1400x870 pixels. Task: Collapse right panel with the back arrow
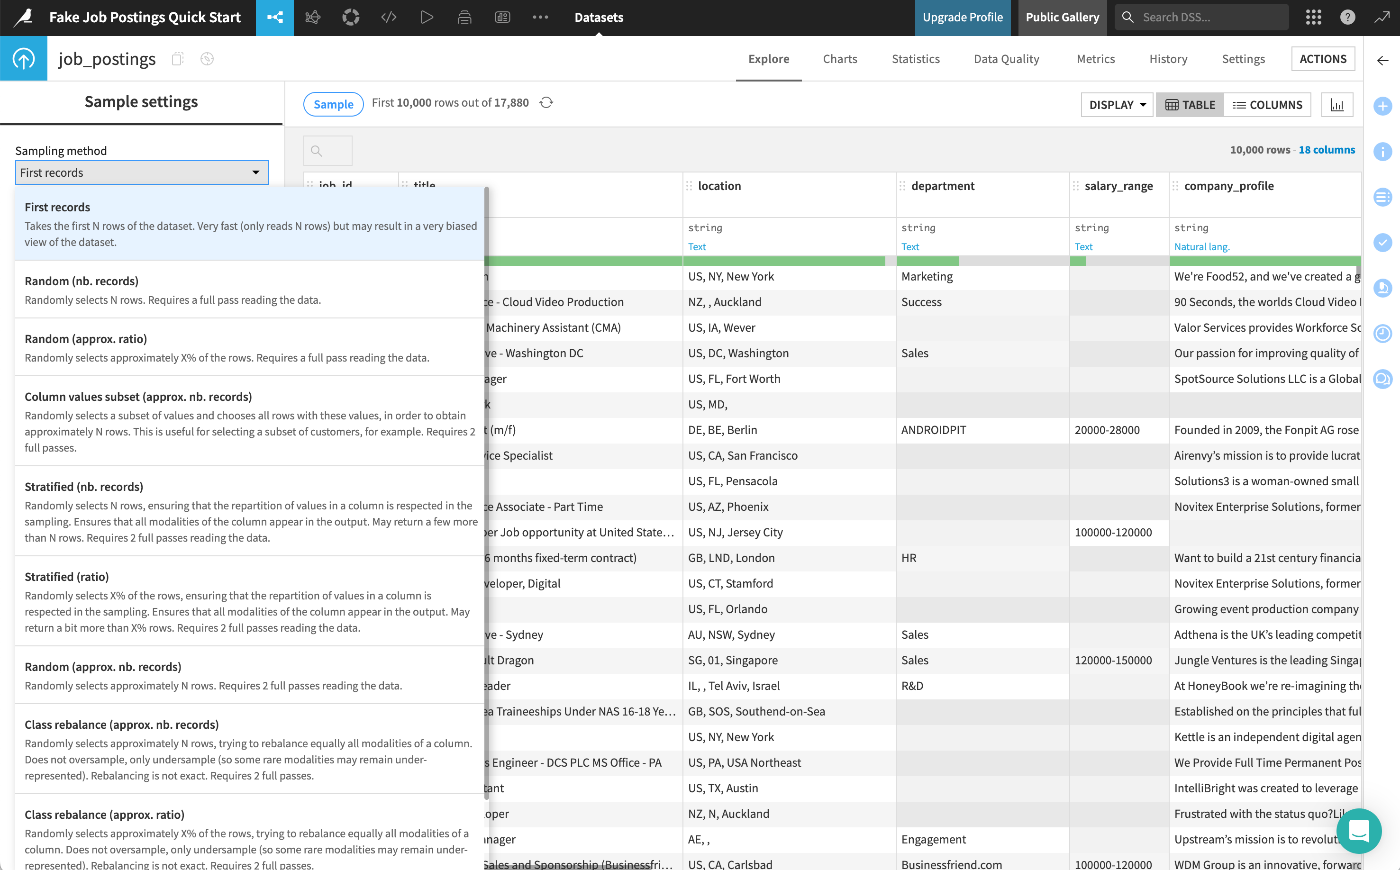click(x=1383, y=60)
